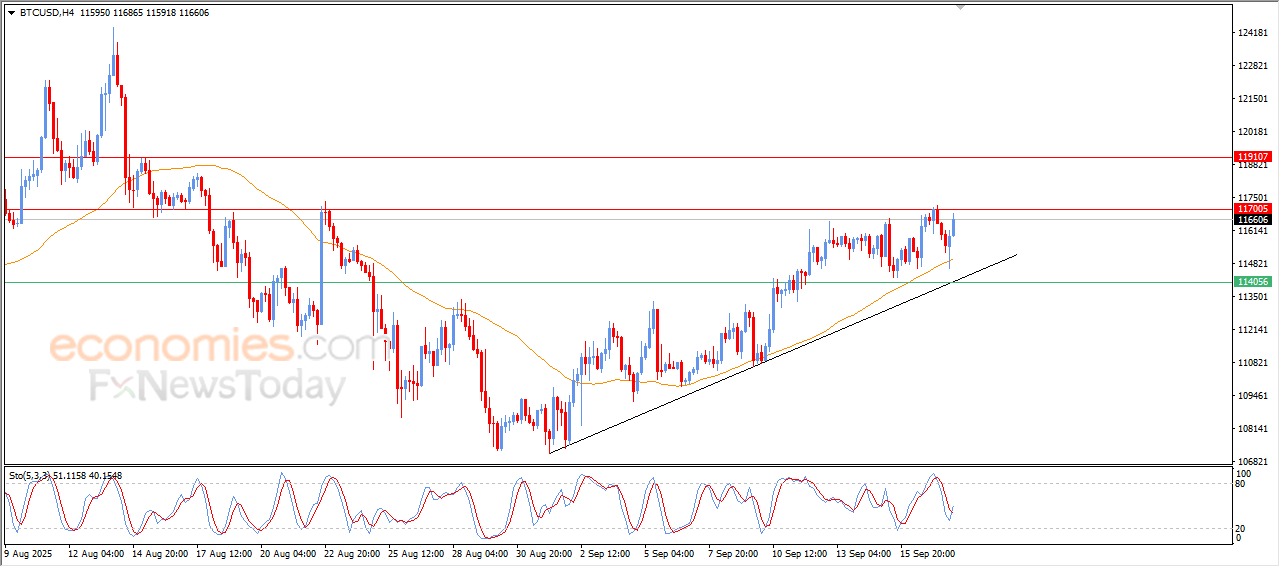Viewport: 1280px width, 567px height.
Task: Click the 109461 price axis label
Action: click(1253, 396)
